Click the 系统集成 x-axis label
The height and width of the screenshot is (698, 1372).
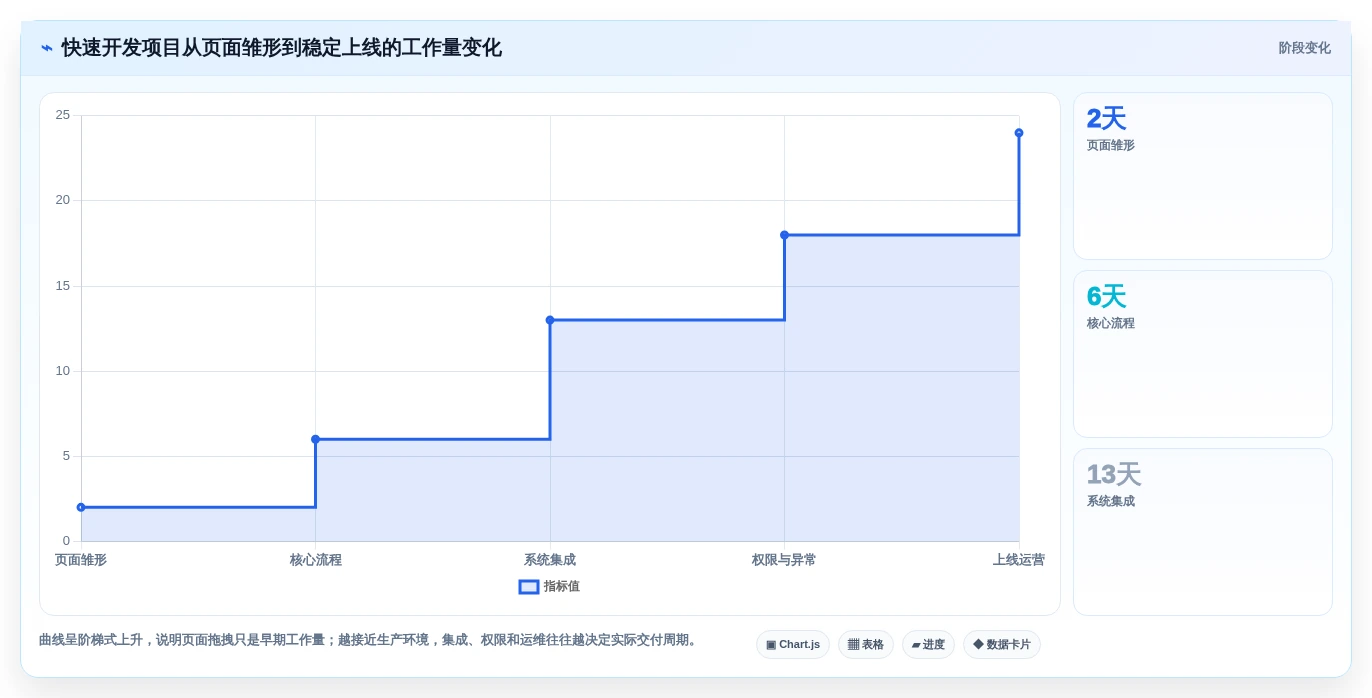[550, 560]
